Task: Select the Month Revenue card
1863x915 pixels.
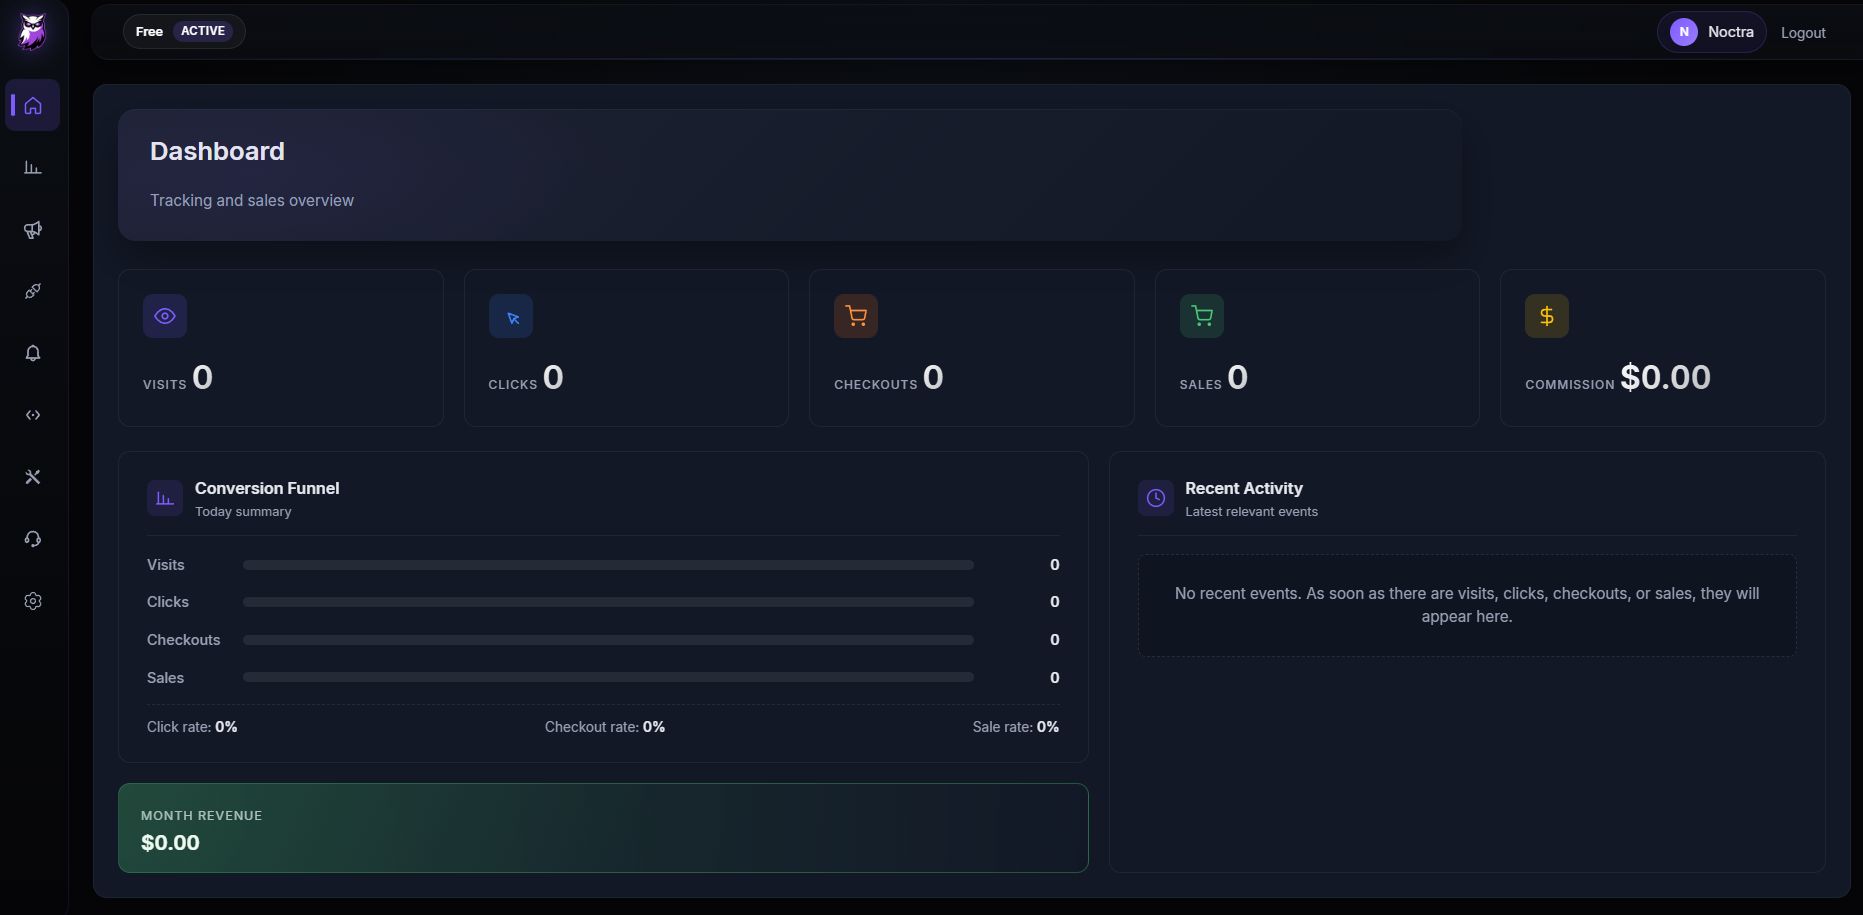Action: coord(603,828)
